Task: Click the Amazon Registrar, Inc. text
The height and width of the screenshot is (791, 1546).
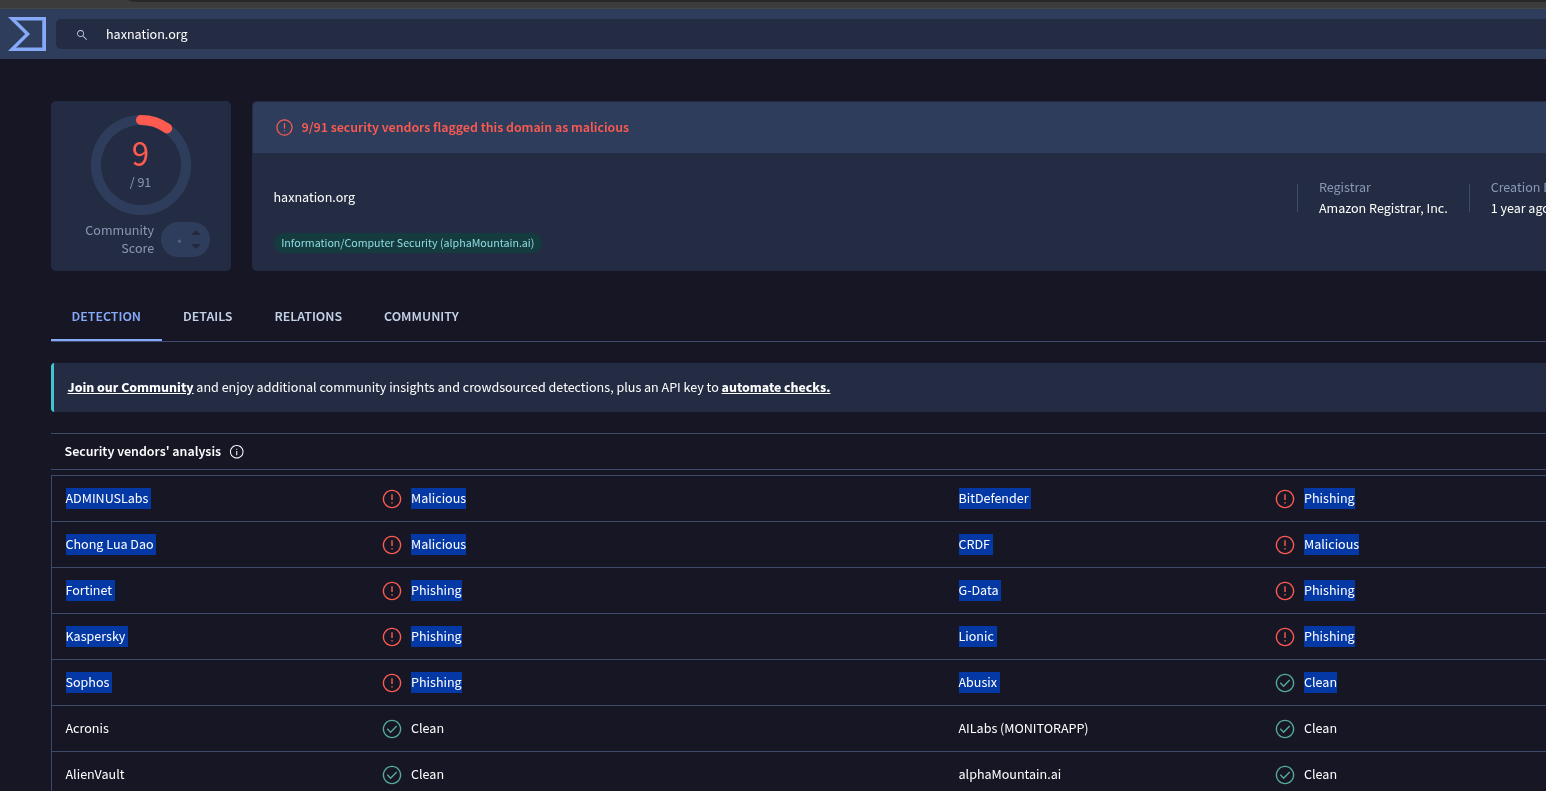Action: [1383, 208]
